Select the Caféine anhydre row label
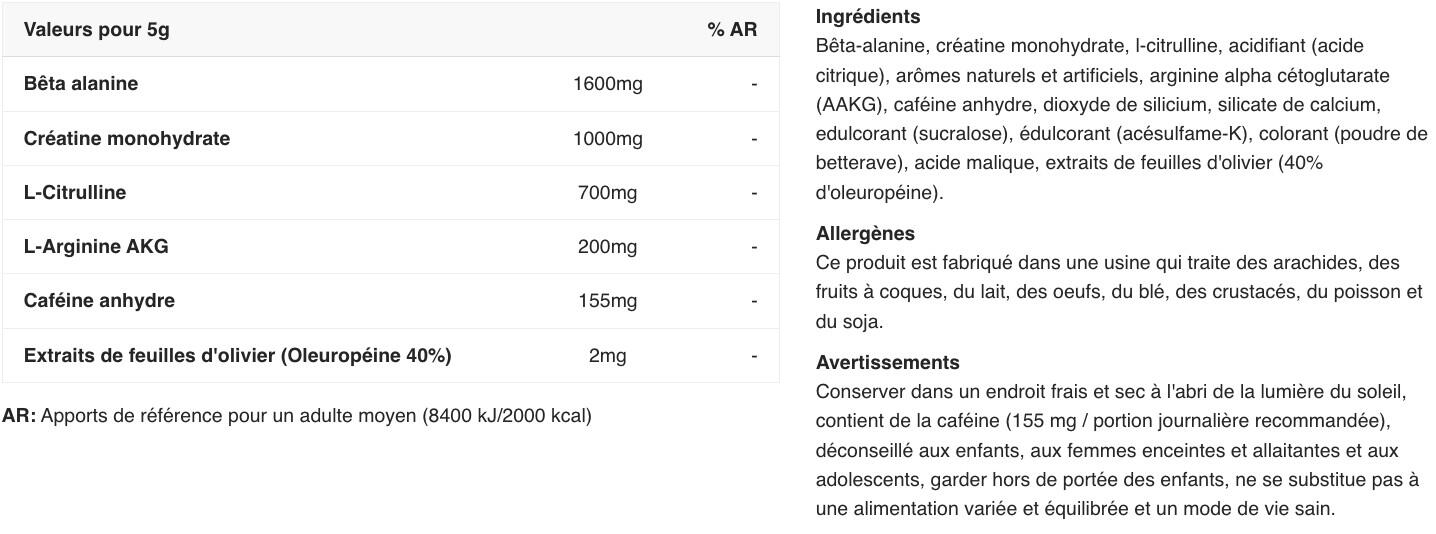The width and height of the screenshot is (1436, 534). (x=99, y=301)
